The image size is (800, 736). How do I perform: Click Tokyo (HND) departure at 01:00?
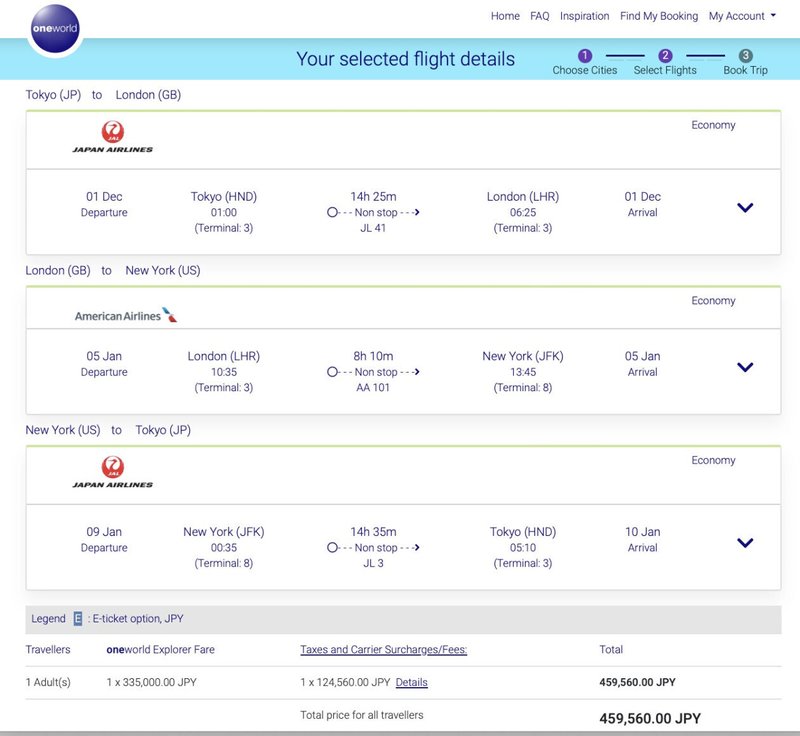click(223, 212)
